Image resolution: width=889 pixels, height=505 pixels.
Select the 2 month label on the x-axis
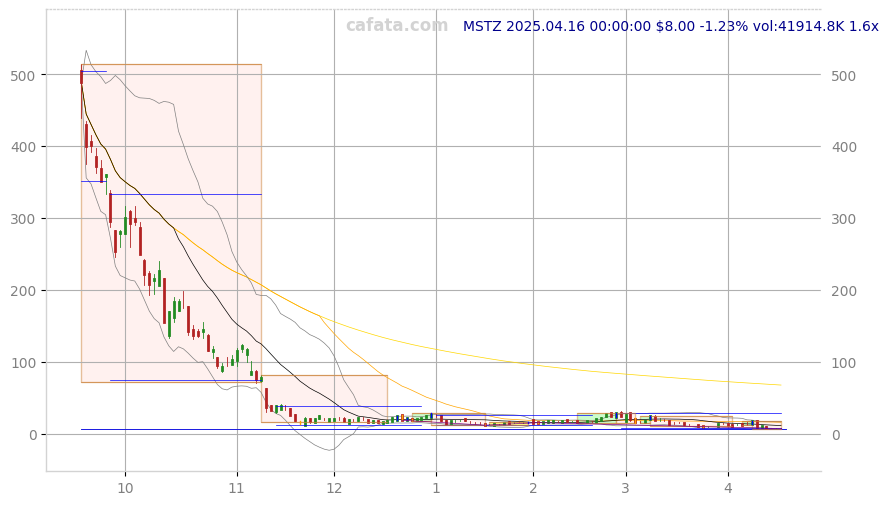[533, 488]
